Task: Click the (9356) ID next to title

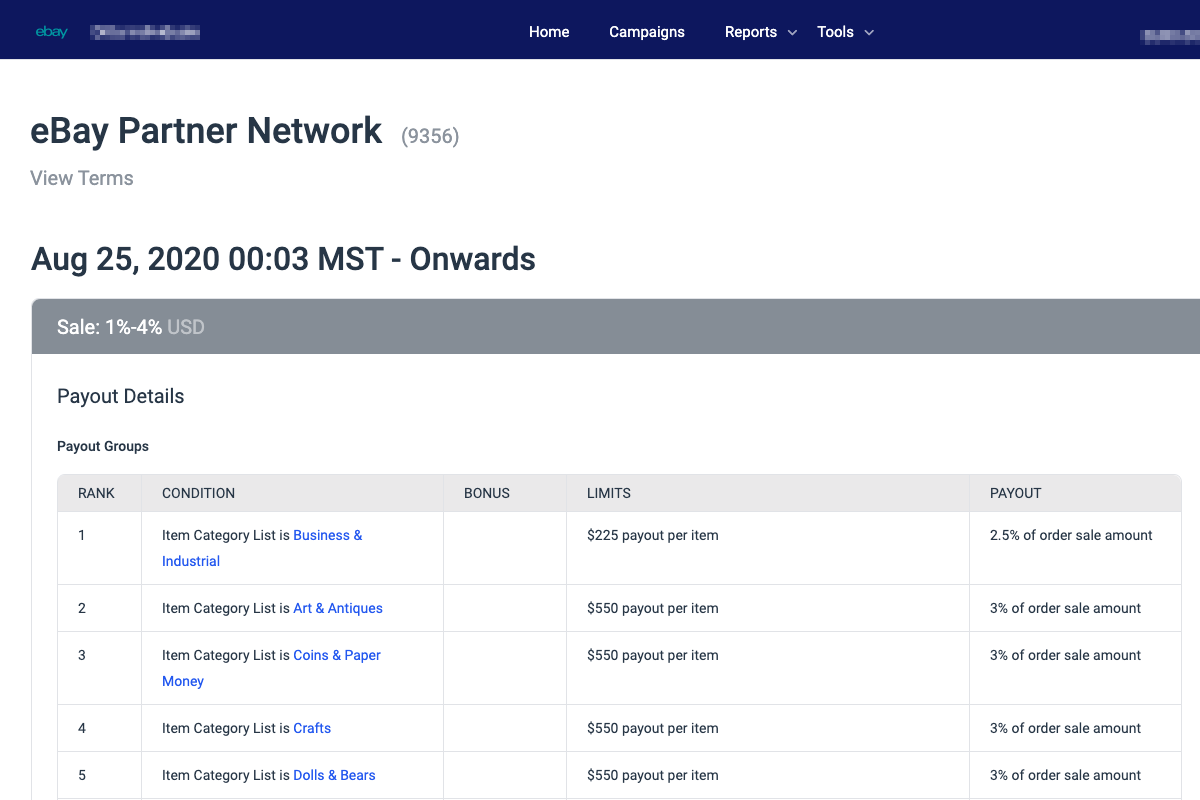Action: pos(430,136)
